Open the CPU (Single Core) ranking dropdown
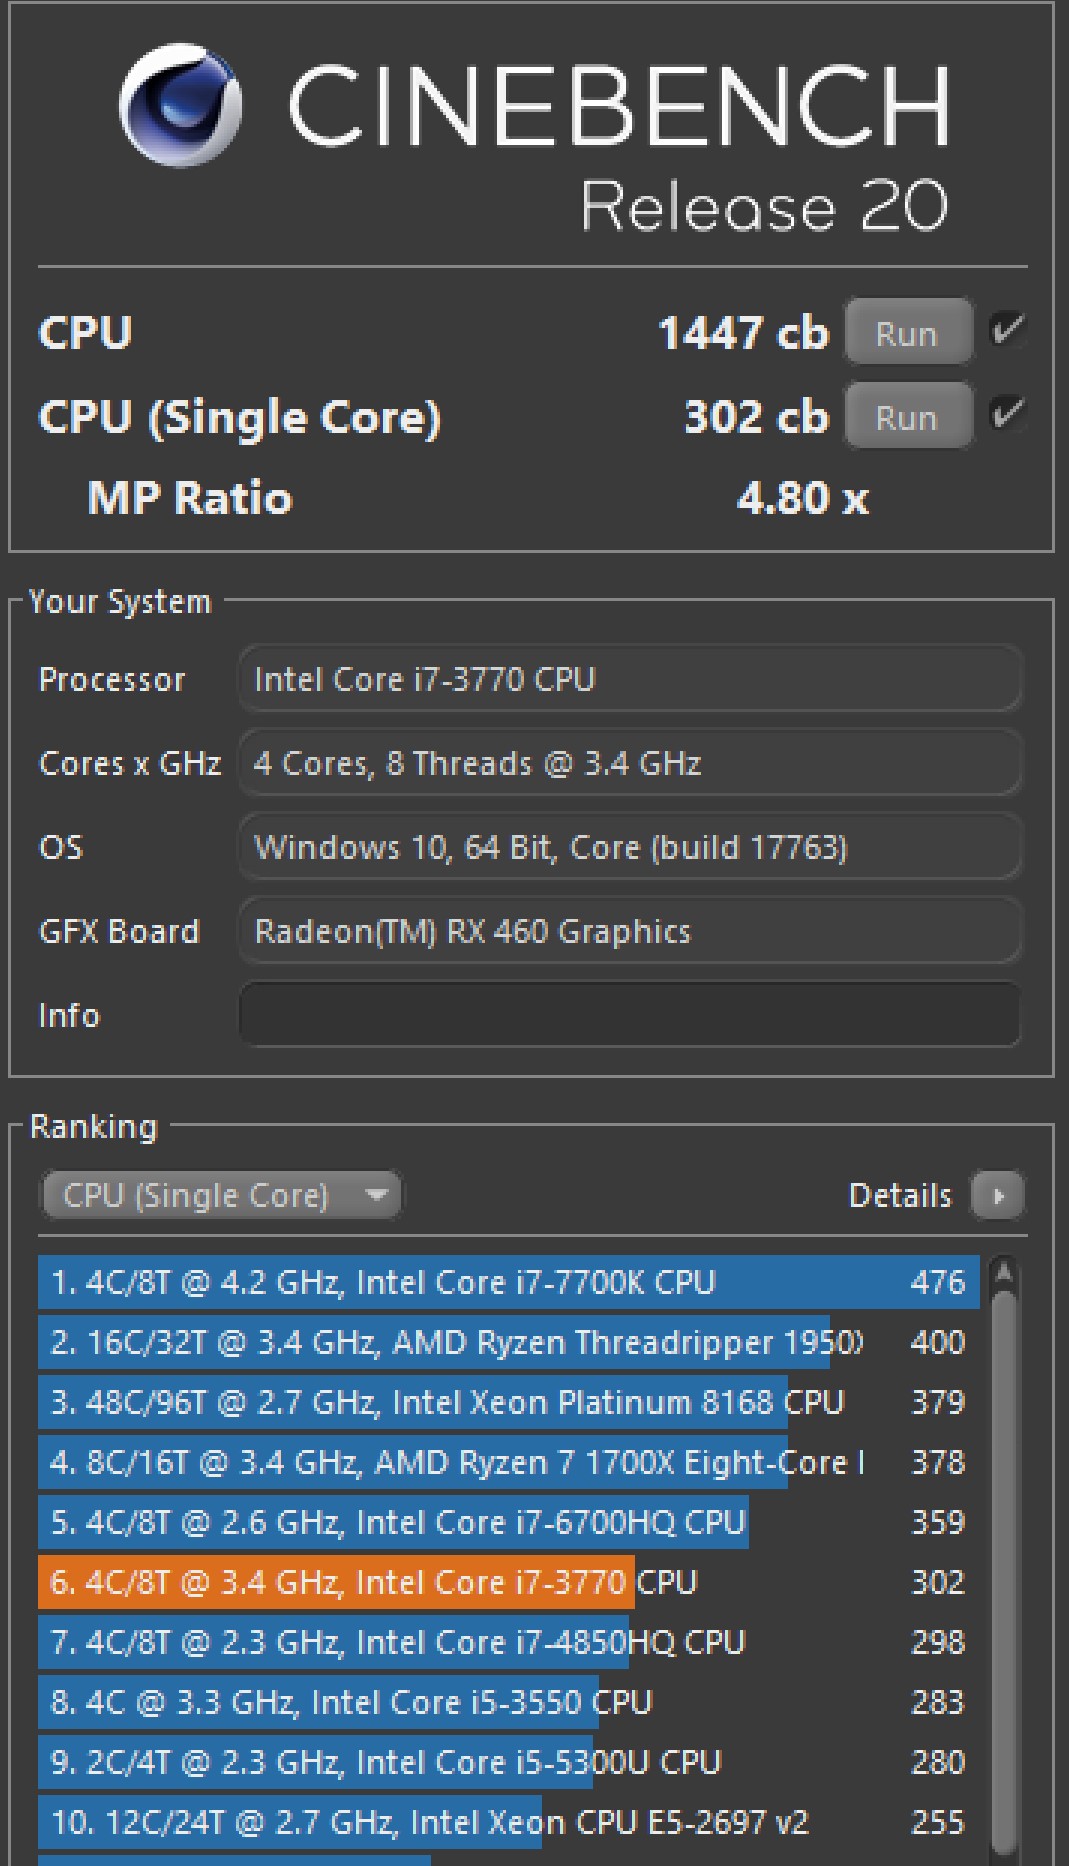Viewport: 1069px width, 1866px height. (221, 1195)
